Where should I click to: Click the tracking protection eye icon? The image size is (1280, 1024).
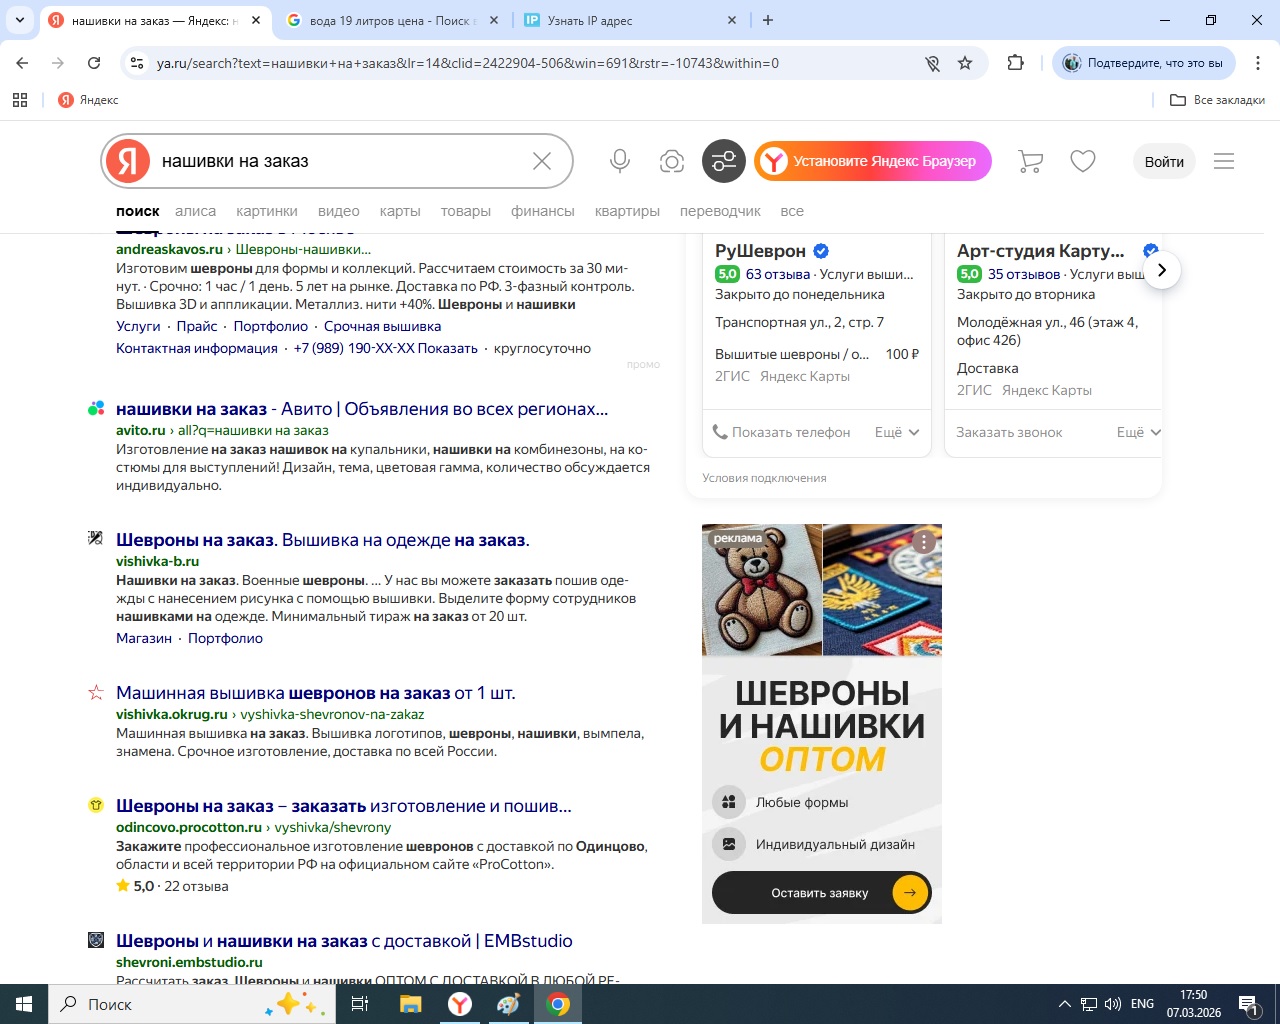pyautogui.click(x=932, y=63)
